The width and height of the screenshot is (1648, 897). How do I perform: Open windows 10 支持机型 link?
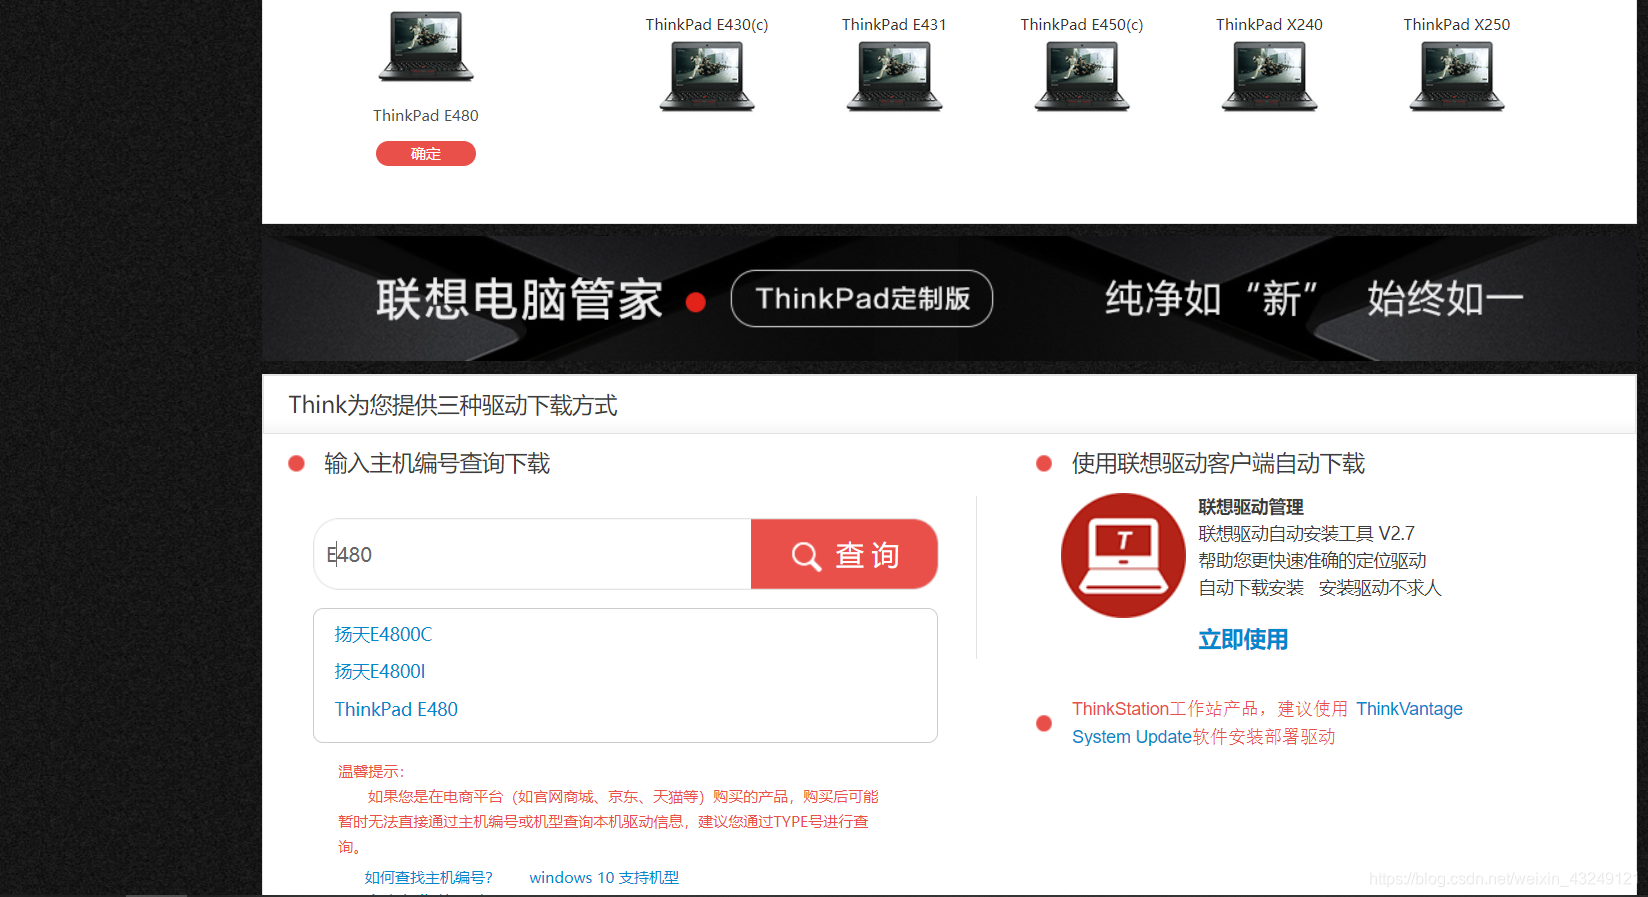604,877
